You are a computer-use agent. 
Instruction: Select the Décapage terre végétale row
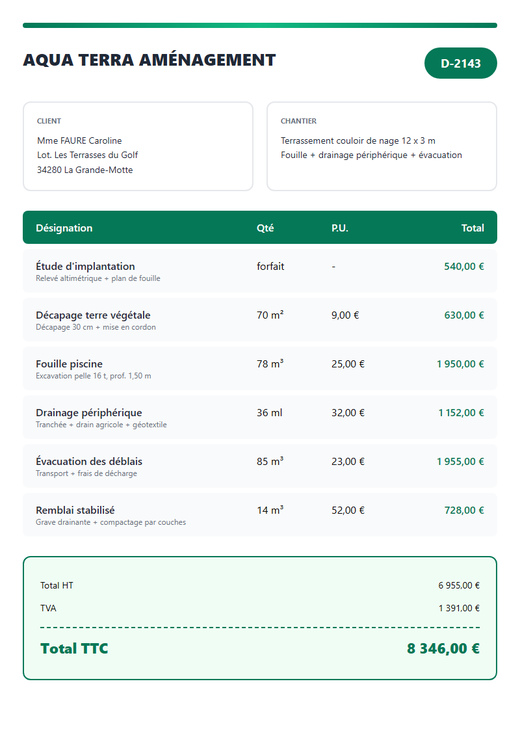pos(260,320)
